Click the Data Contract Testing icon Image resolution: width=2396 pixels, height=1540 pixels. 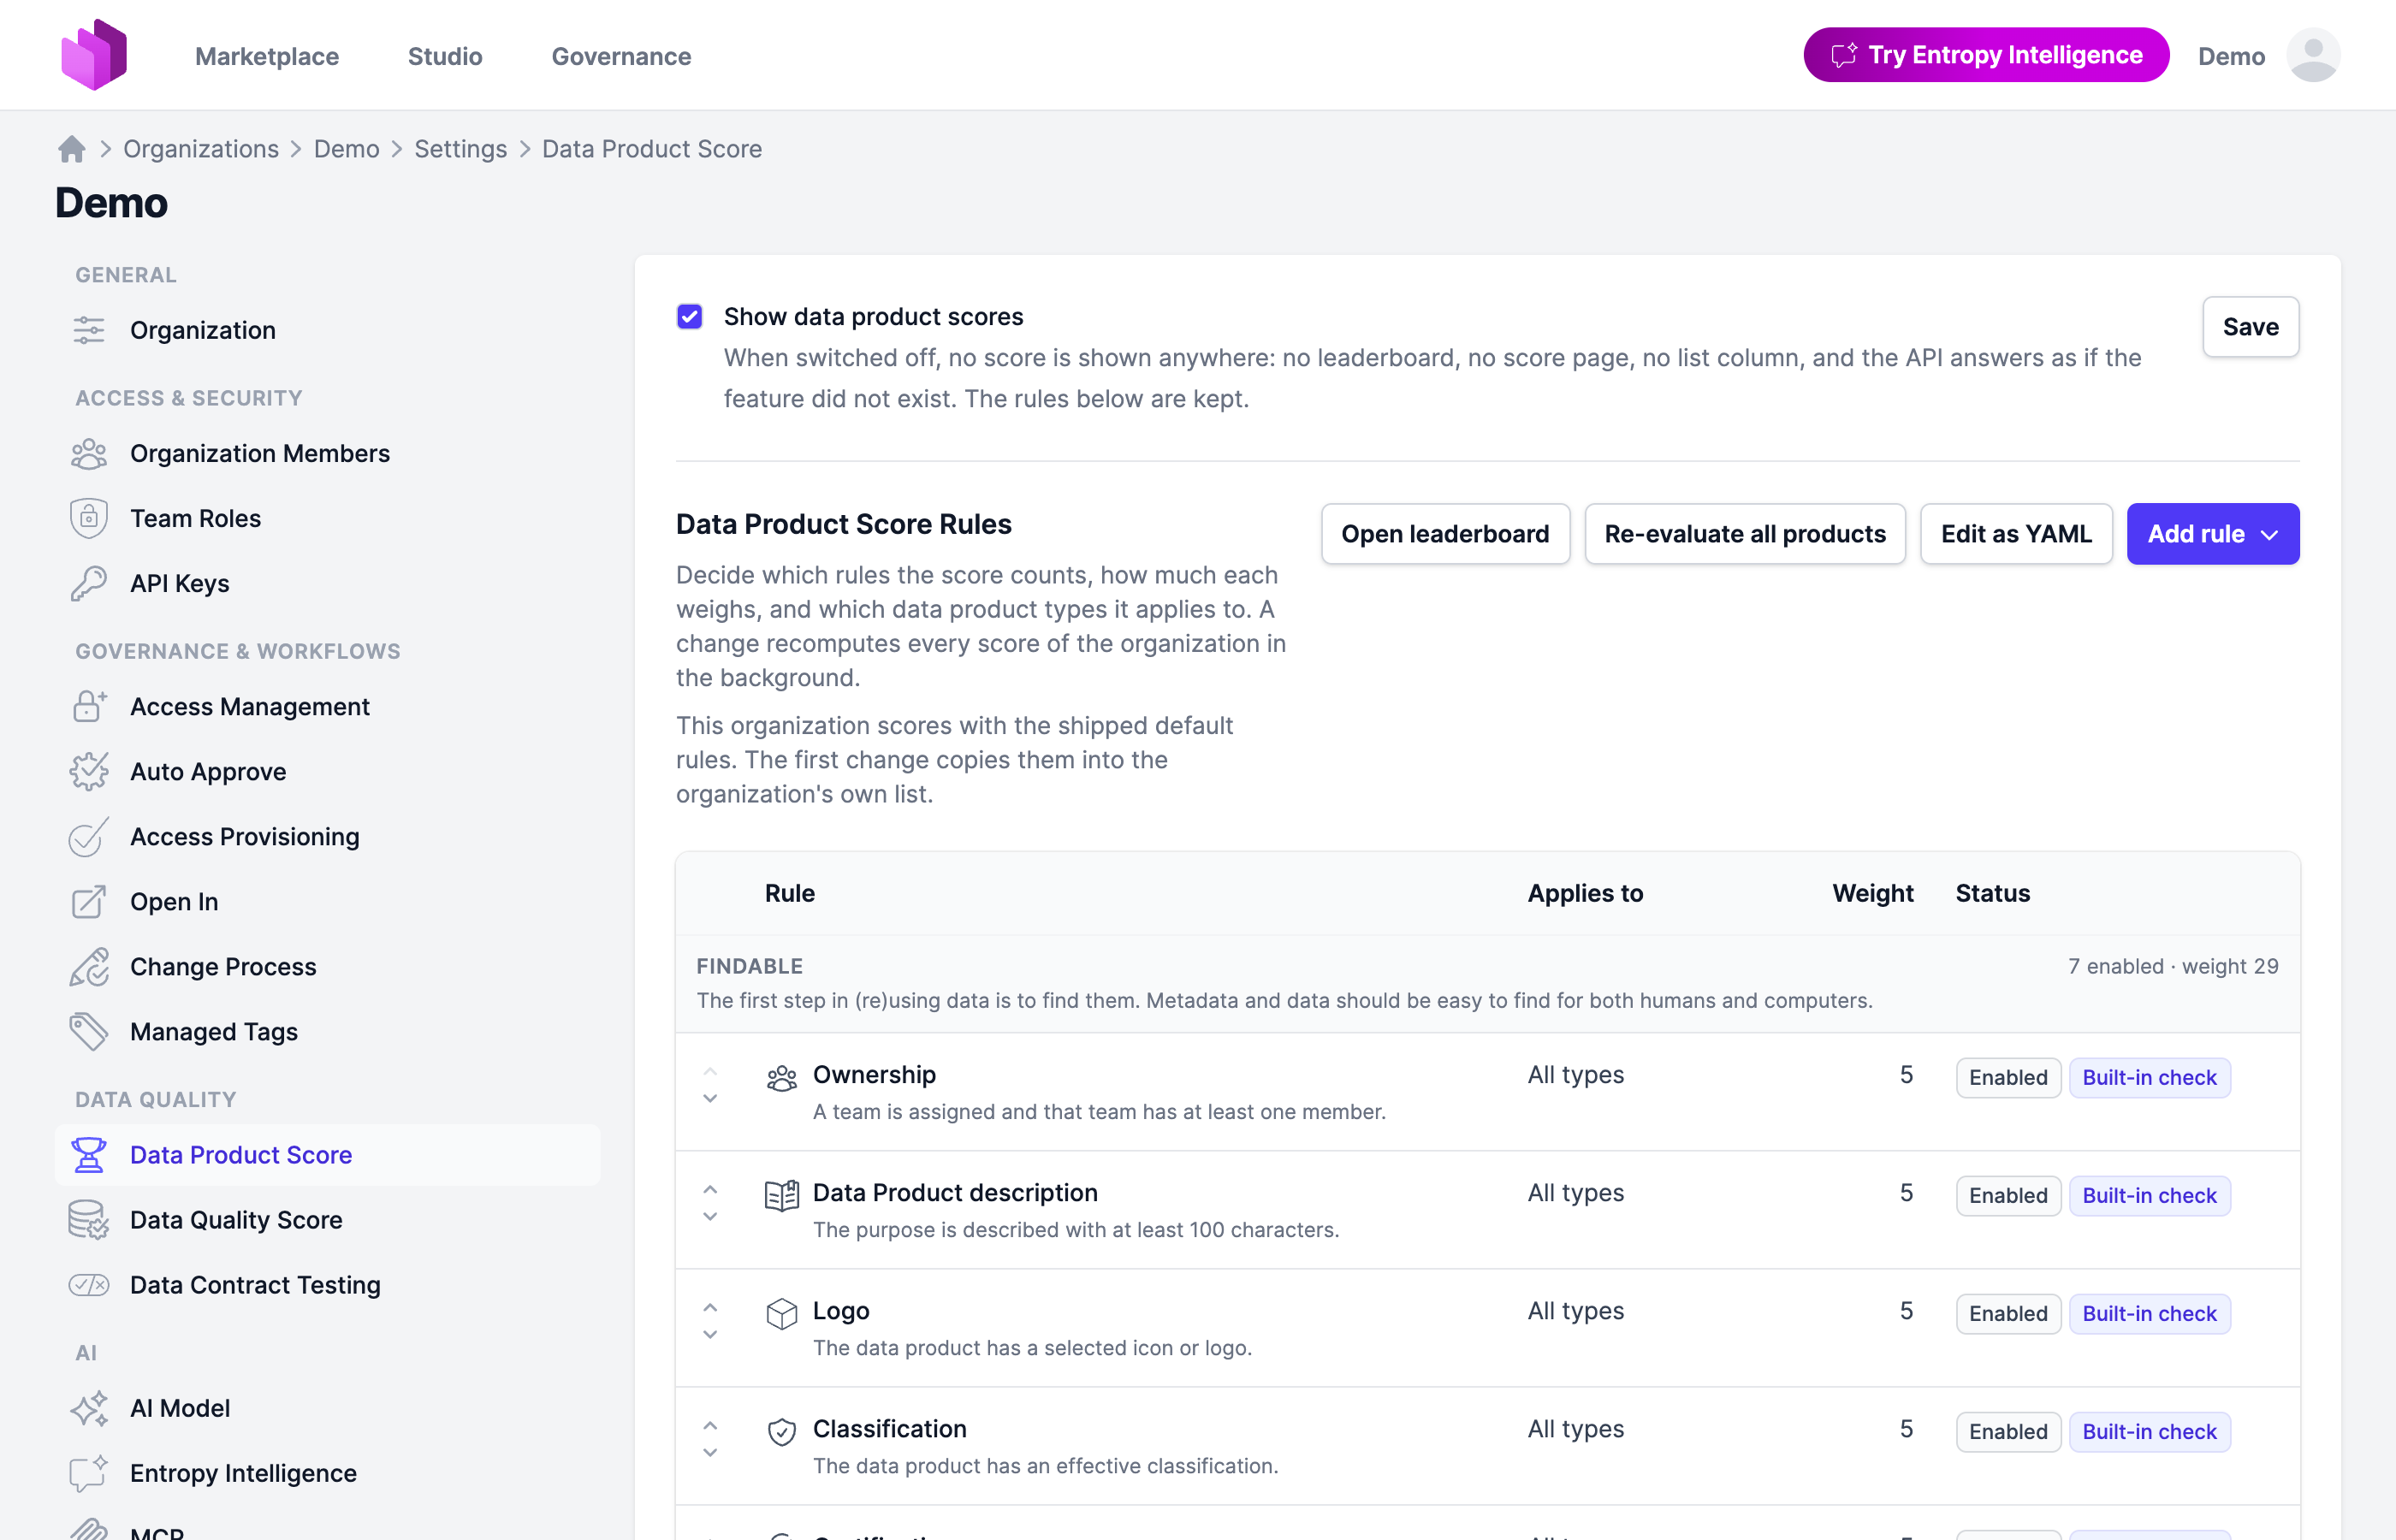[x=89, y=1285]
